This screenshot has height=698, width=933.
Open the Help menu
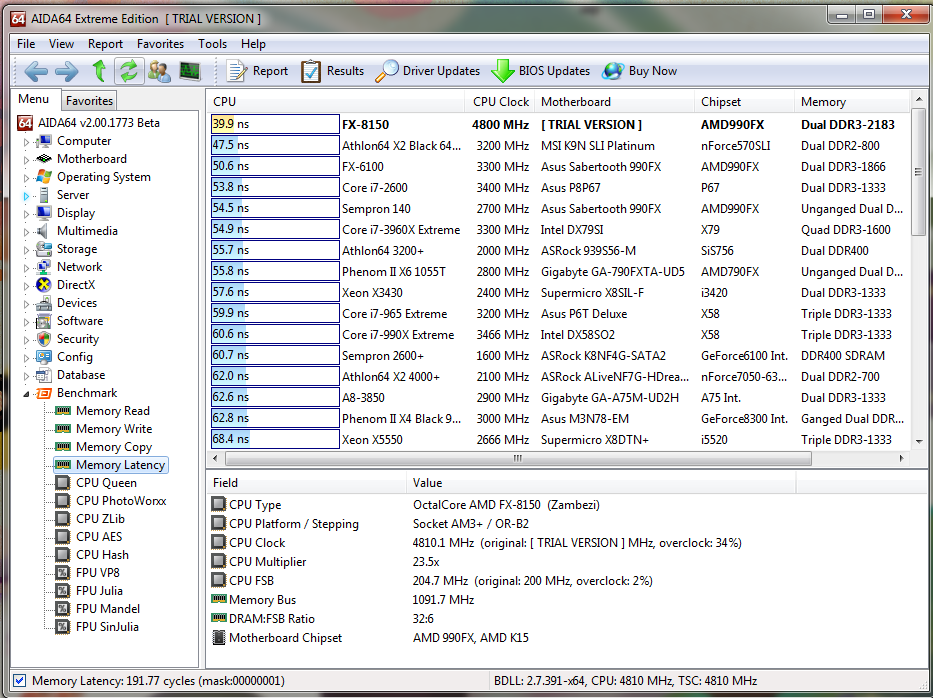click(x=253, y=43)
